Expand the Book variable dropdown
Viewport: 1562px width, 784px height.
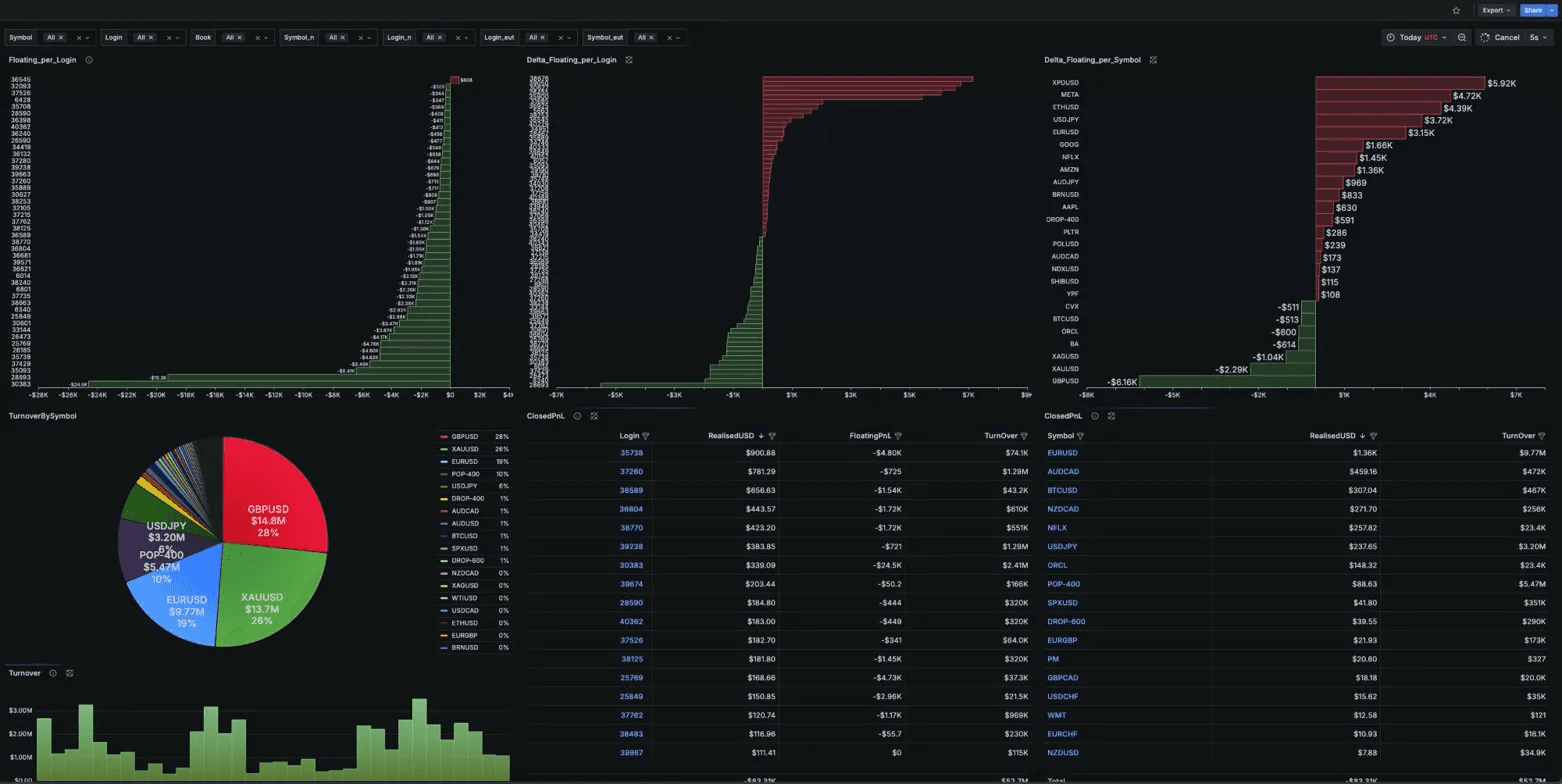click(267, 37)
